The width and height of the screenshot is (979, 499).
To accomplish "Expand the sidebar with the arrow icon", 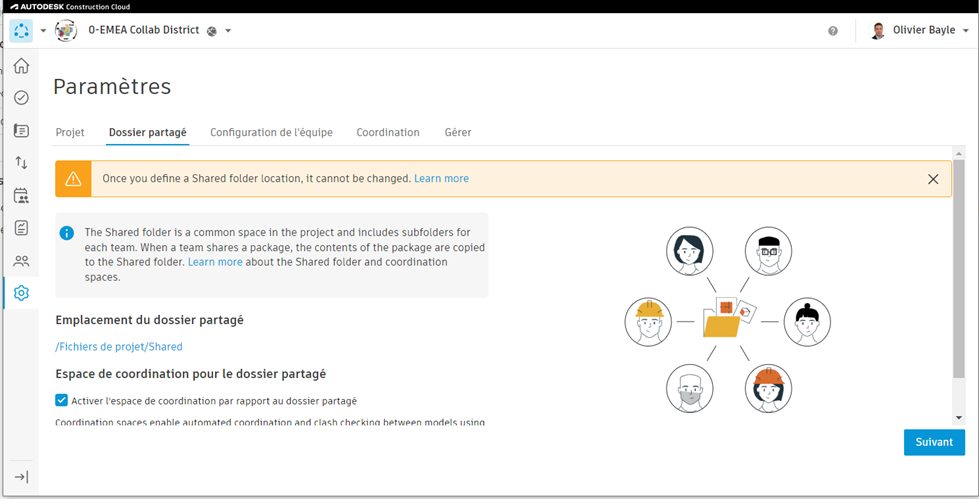I will click(21, 477).
